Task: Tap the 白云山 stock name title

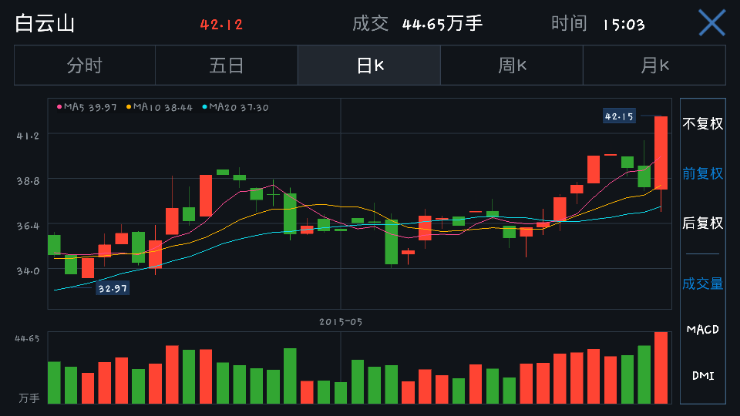Action: click(45, 23)
